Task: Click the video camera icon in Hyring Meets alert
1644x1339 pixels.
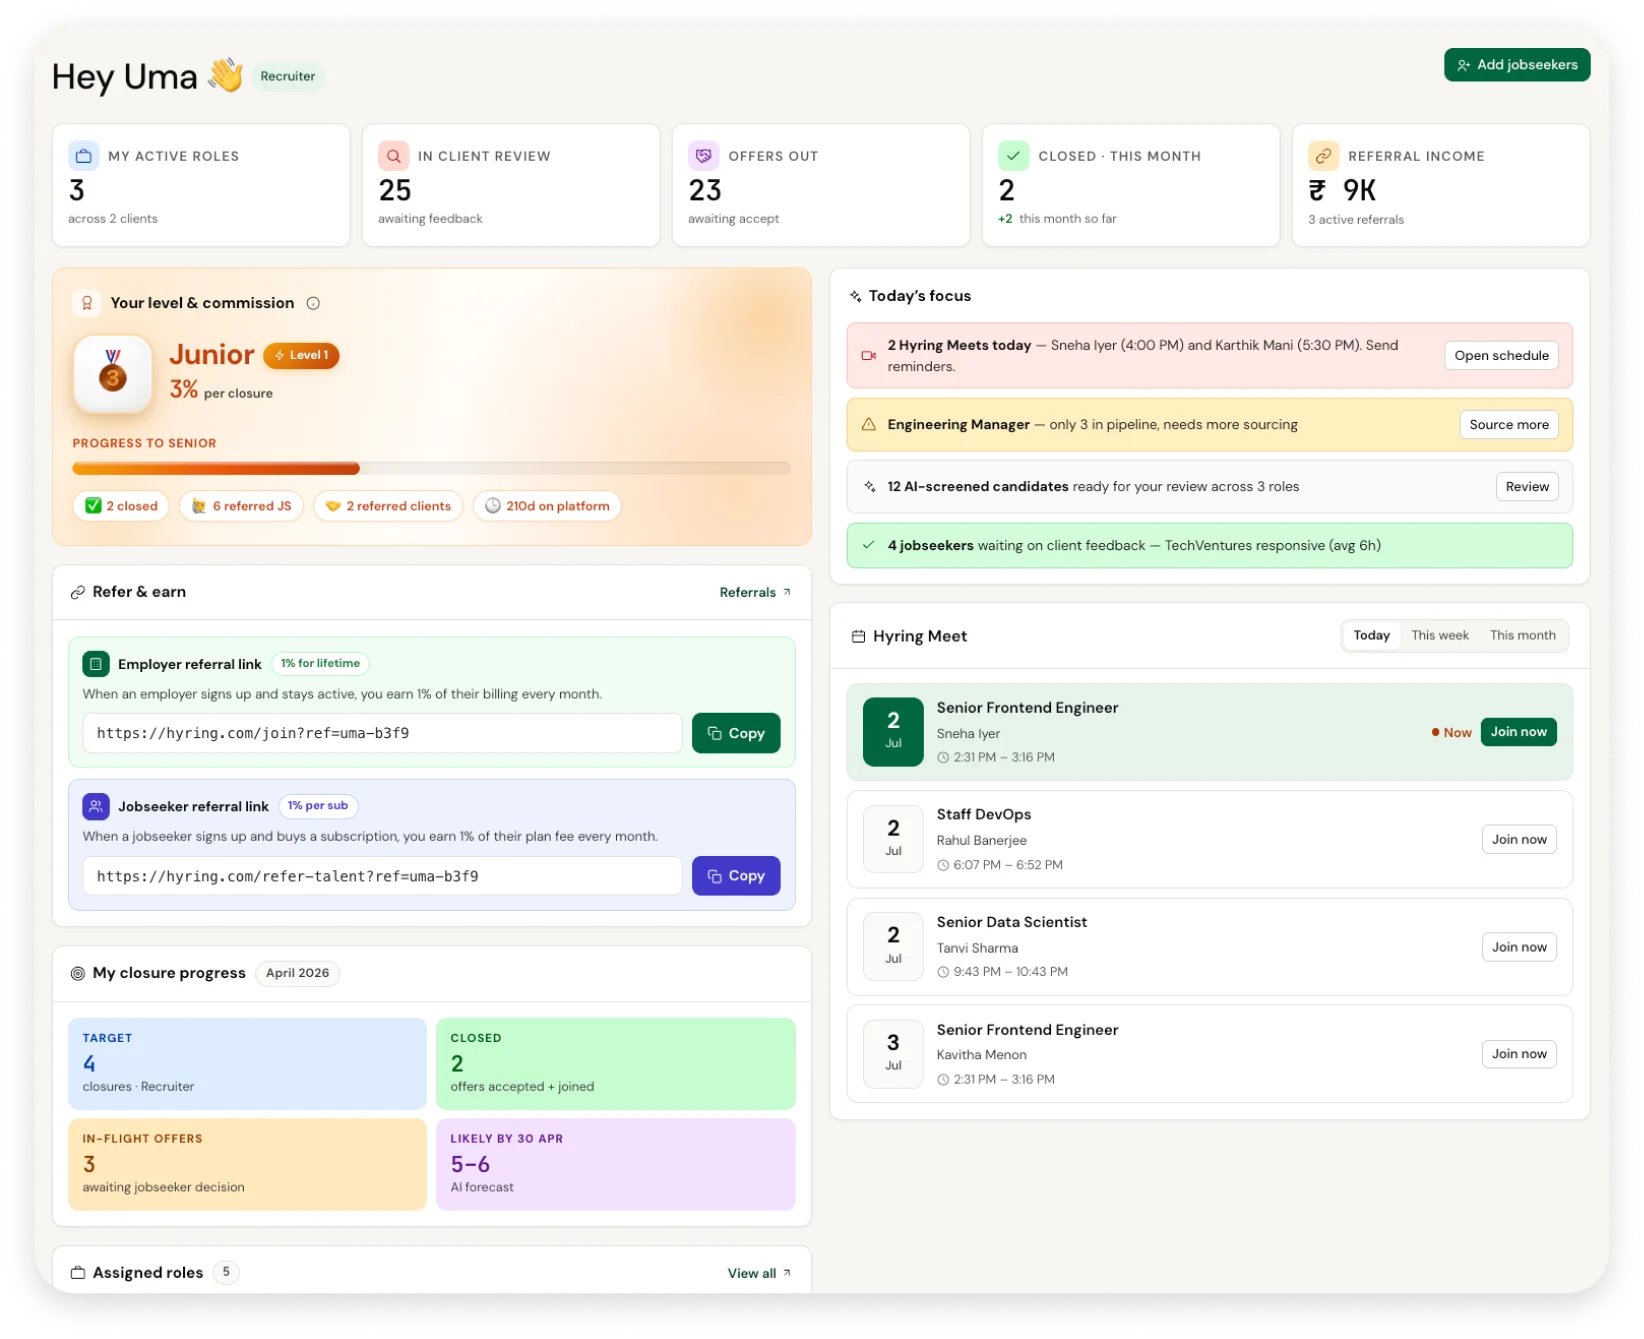Action: [x=868, y=356]
